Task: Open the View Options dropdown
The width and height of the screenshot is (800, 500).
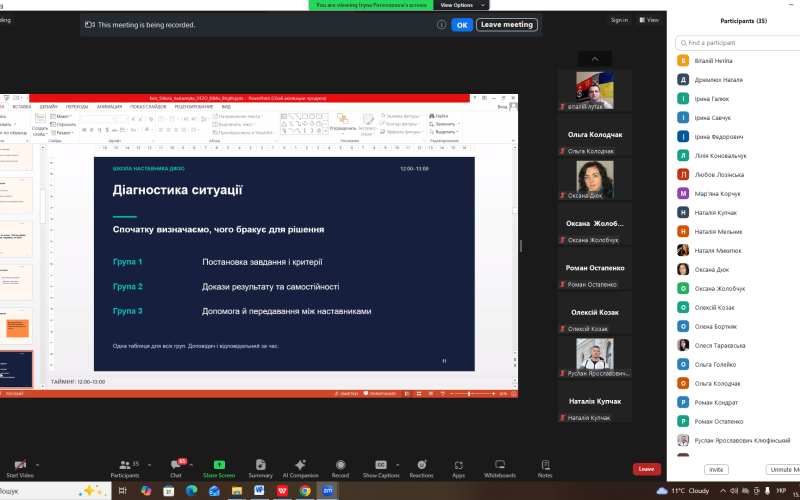Action: coord(462,5)
